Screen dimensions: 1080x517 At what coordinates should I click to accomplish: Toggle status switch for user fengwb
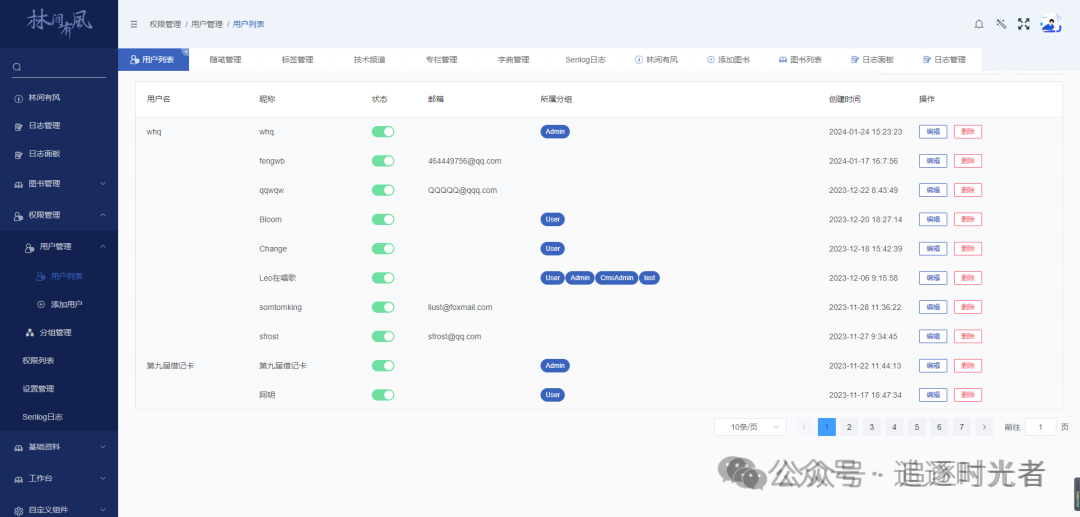tap(383, 161)
